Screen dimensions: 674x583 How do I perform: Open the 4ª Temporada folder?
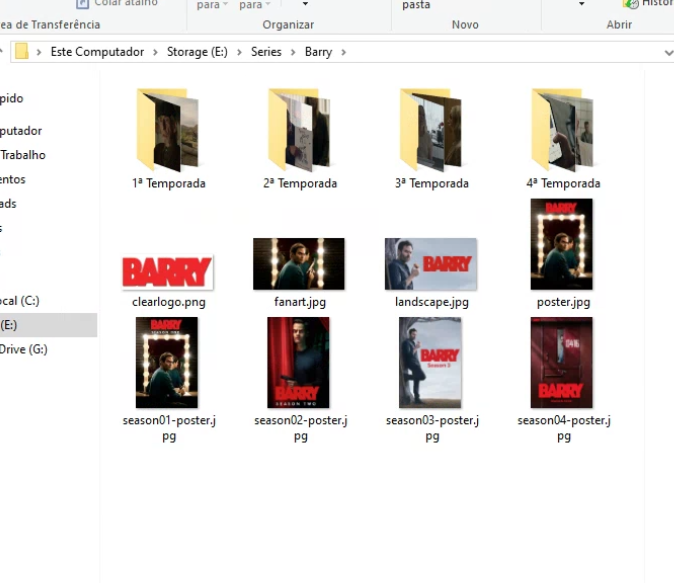pos(563,130)
